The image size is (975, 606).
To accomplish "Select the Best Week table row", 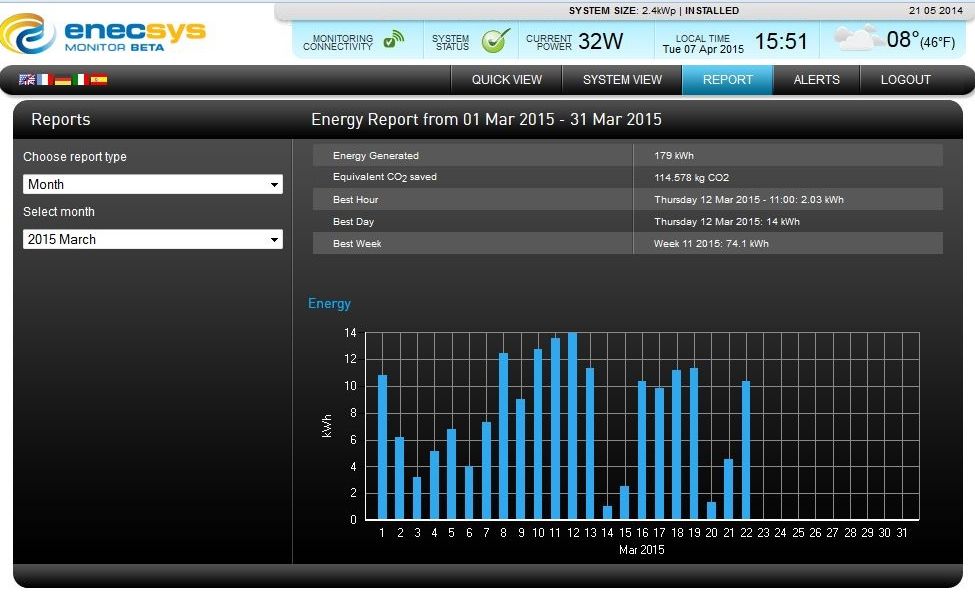I will tap(627, 243).
